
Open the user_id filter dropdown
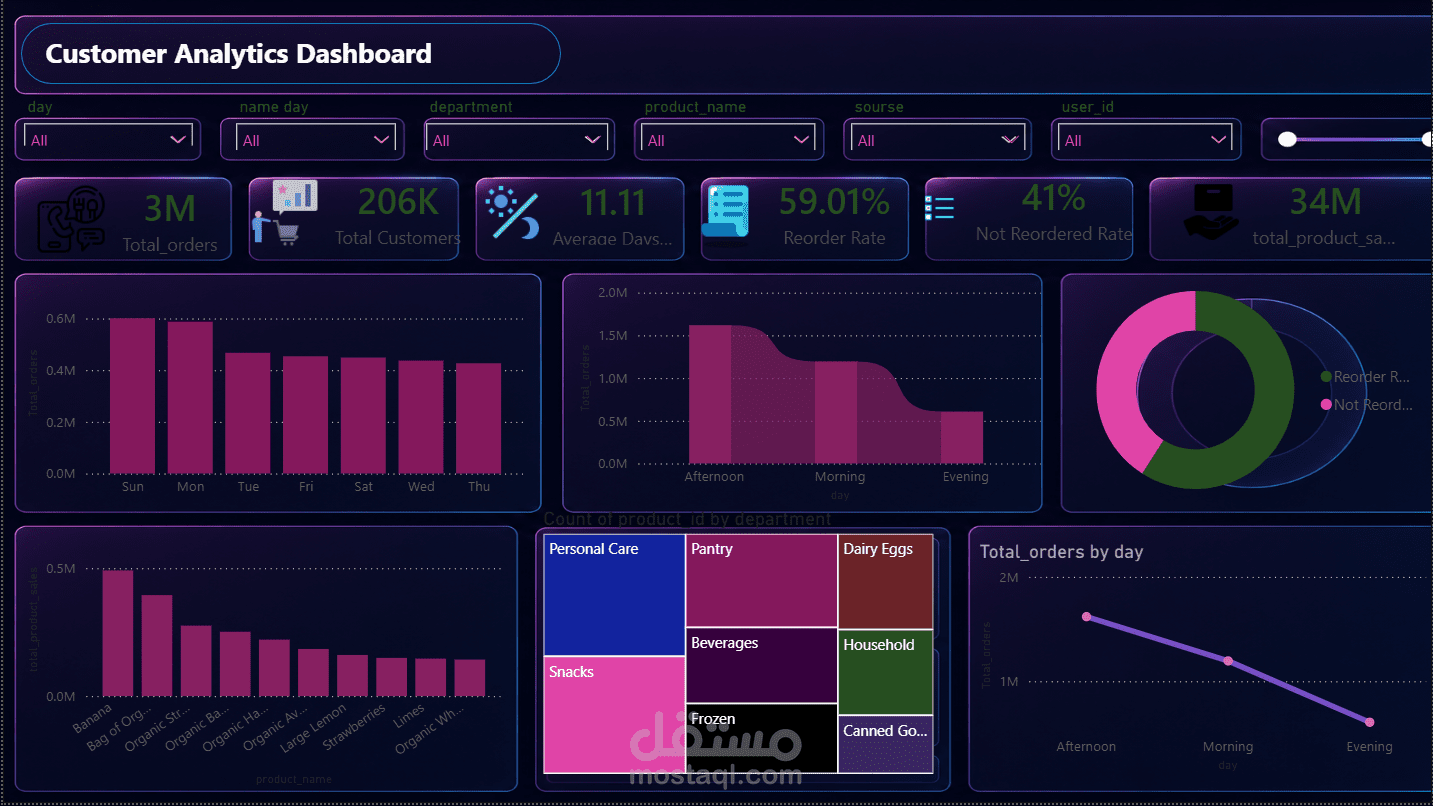coord(1146,139)
